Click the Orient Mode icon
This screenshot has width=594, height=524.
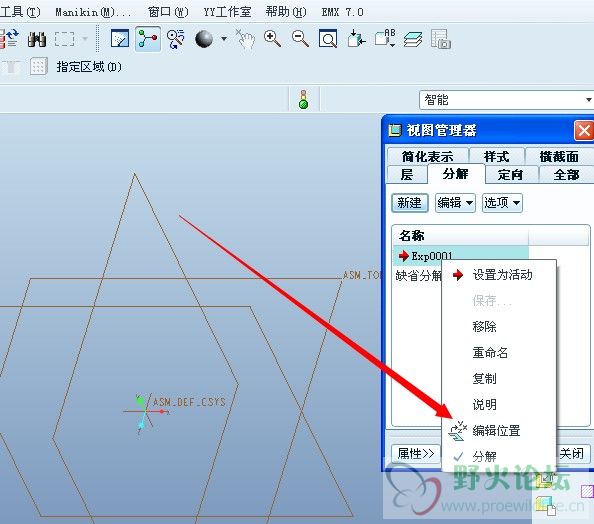coord(175,39)
